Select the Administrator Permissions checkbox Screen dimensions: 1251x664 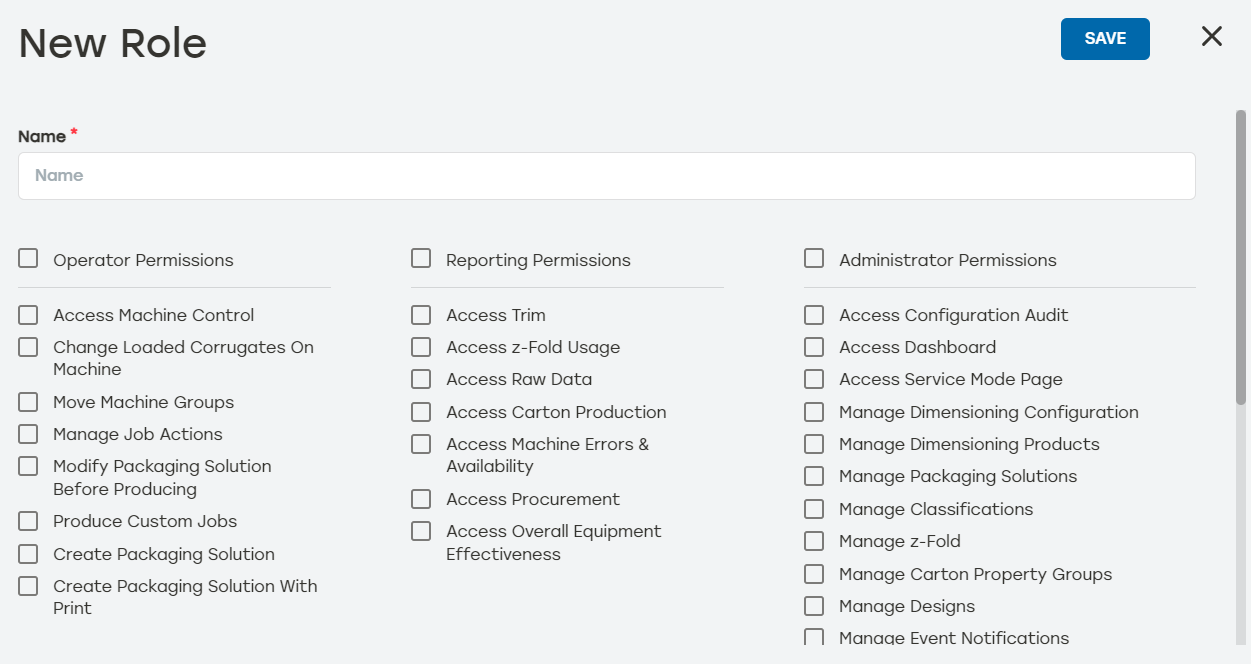(x=814, y=259)
